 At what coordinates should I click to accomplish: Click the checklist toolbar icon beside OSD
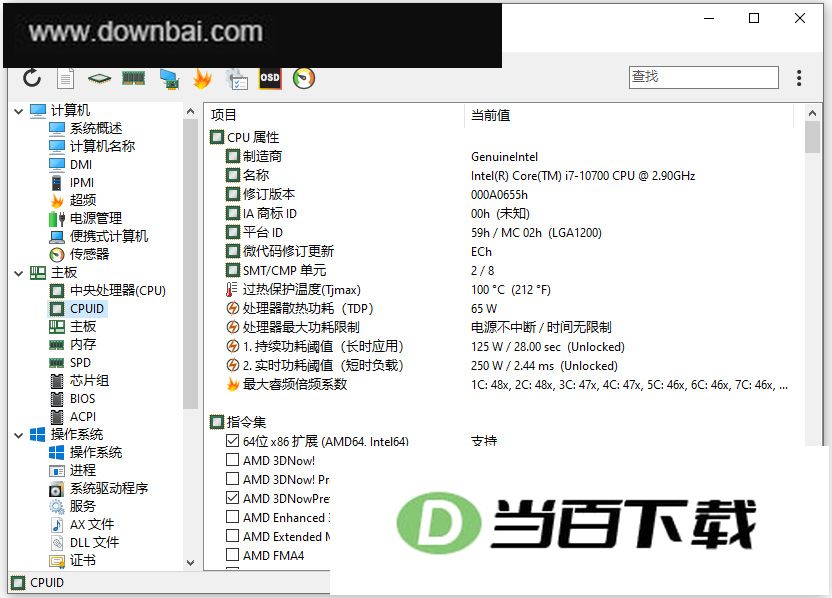(x=237, y=79)
